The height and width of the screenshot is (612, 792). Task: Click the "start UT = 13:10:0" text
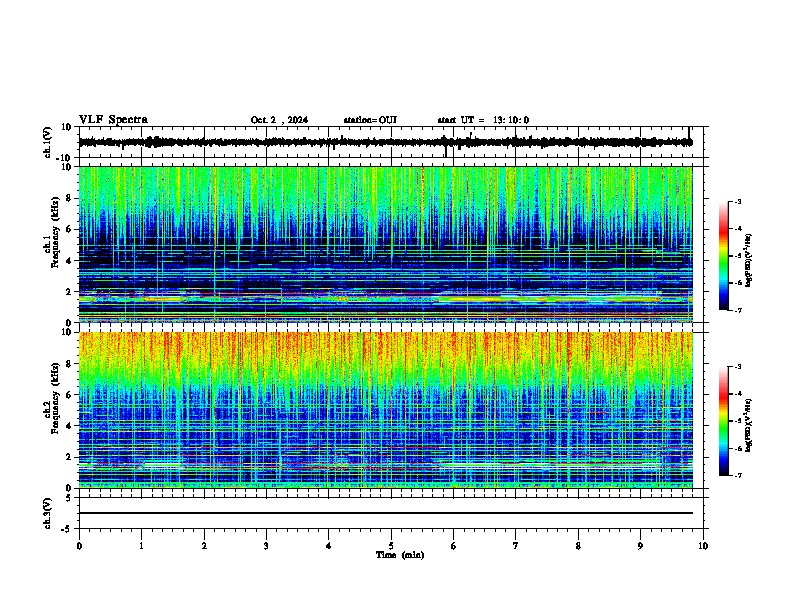click(x=483, y=120)
